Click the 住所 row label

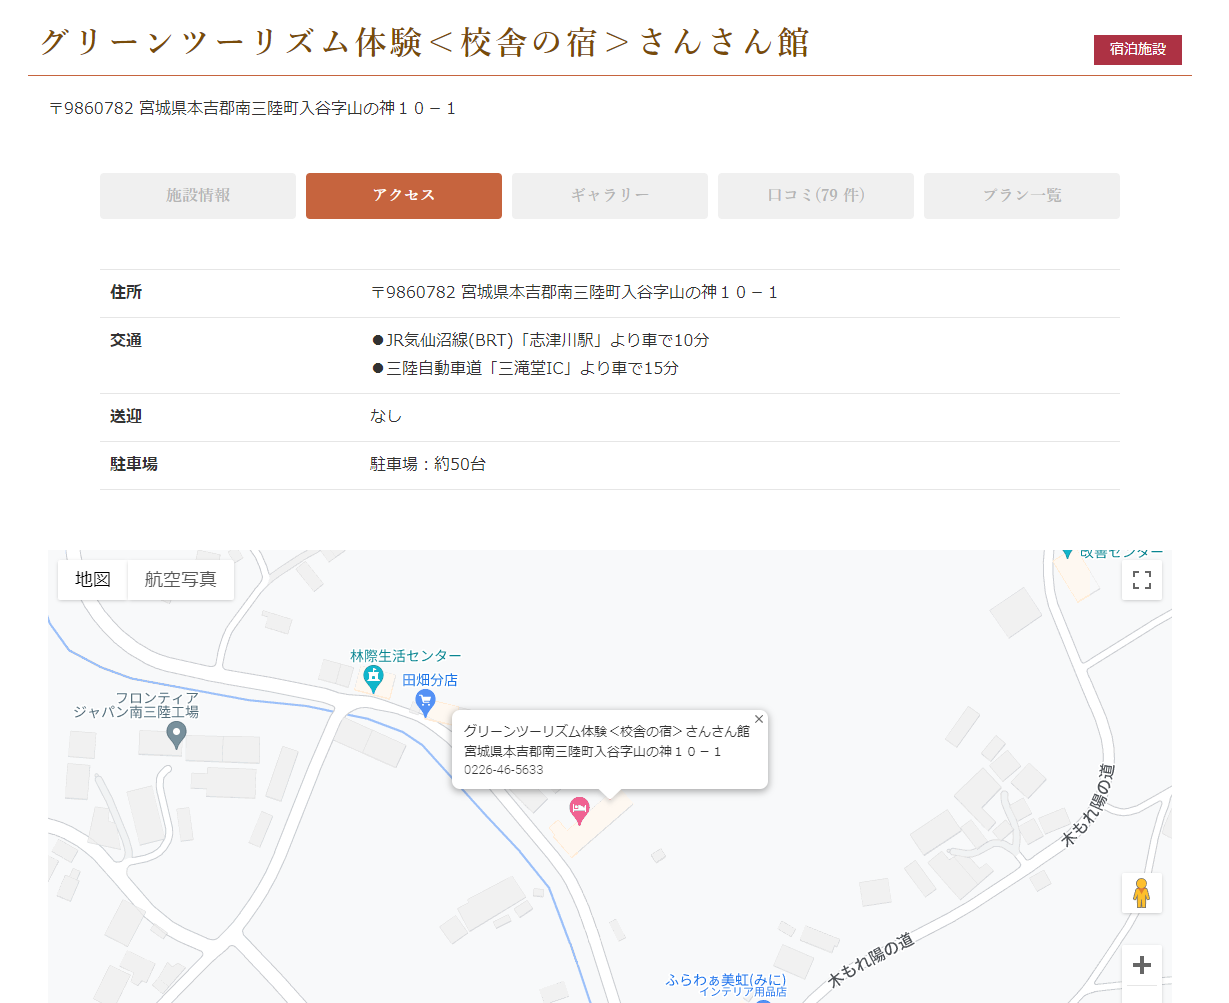[126, 292]
